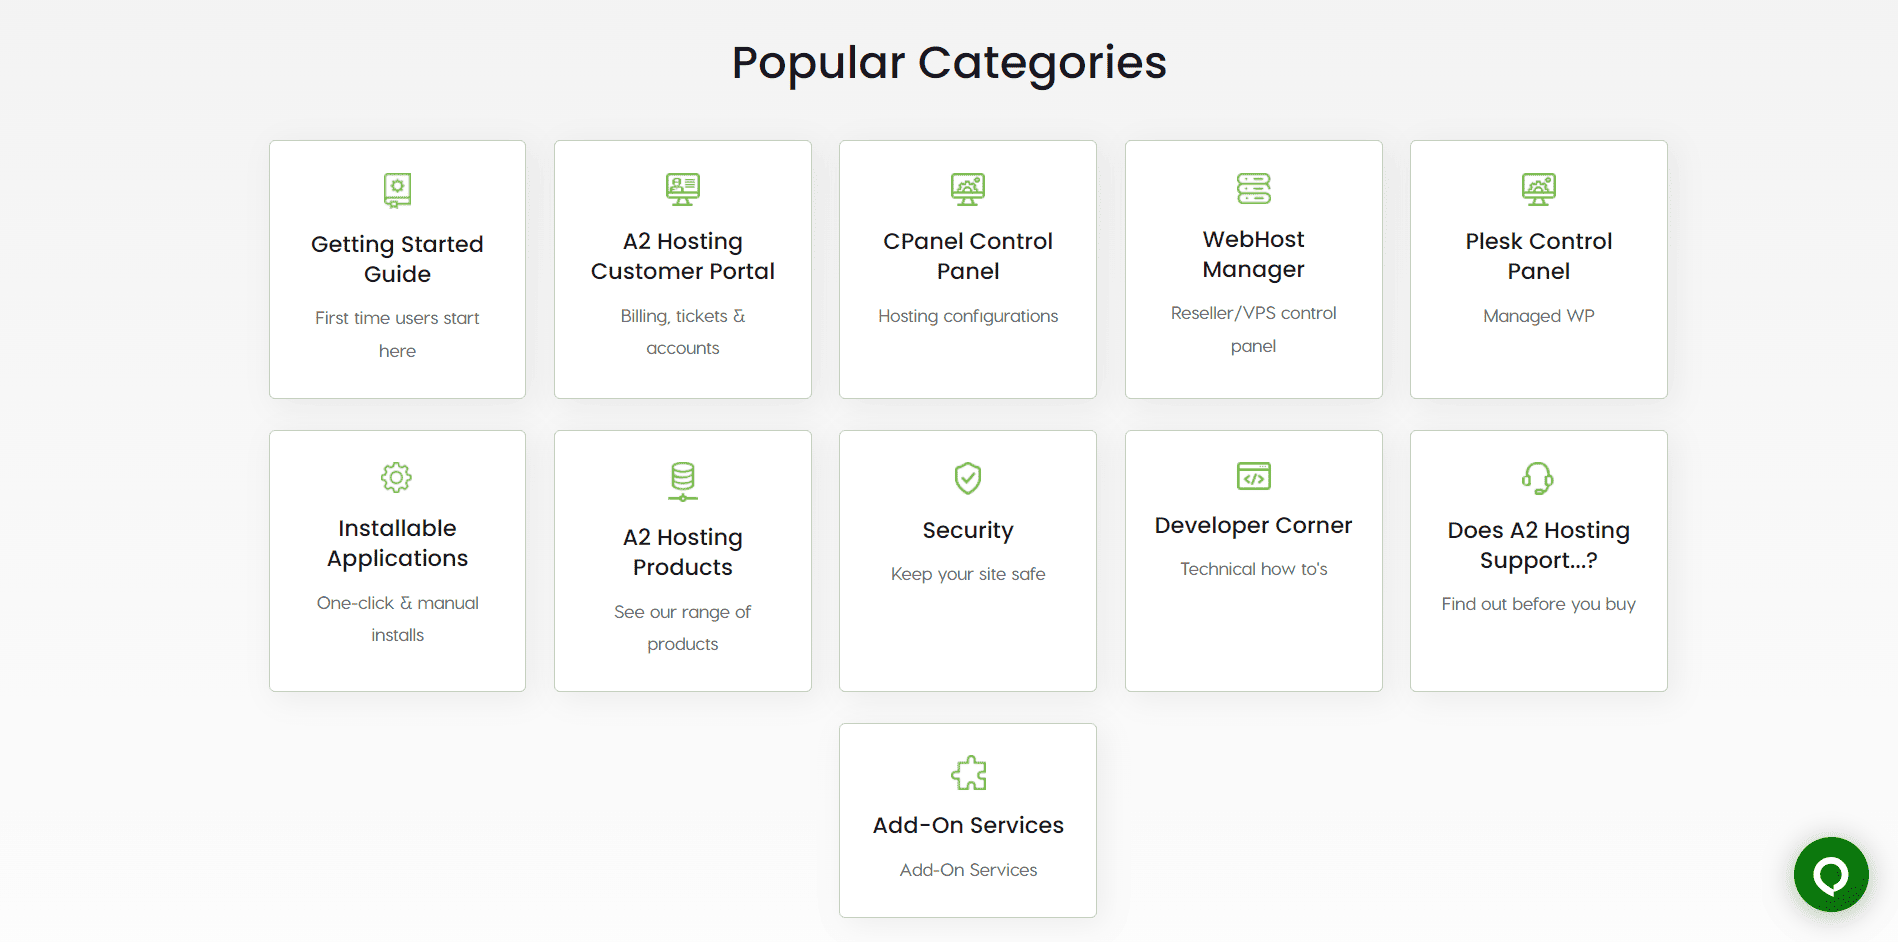
Task: Click the Add-On Services puzzle icon
Action: pos(968,773)
